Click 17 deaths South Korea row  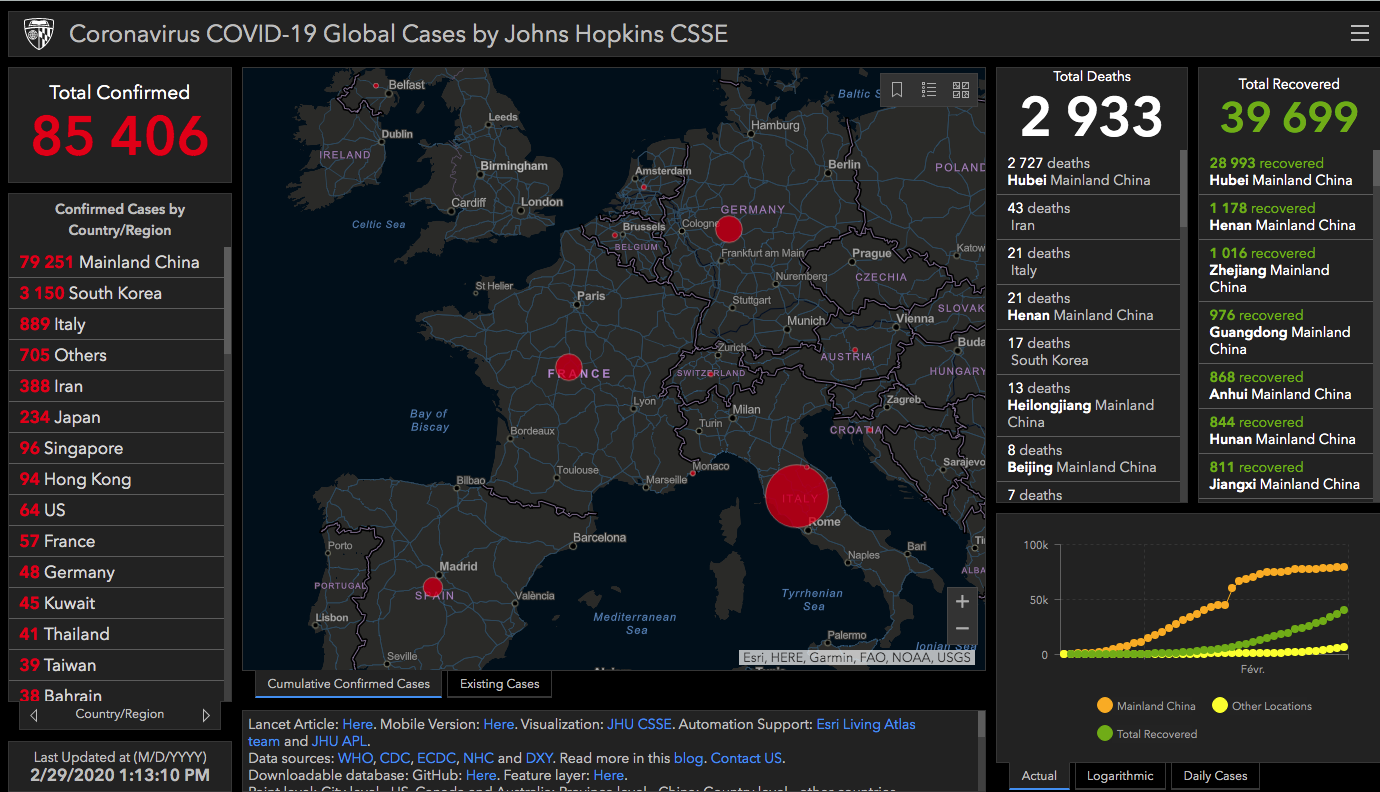click(x=1088, y=352)
